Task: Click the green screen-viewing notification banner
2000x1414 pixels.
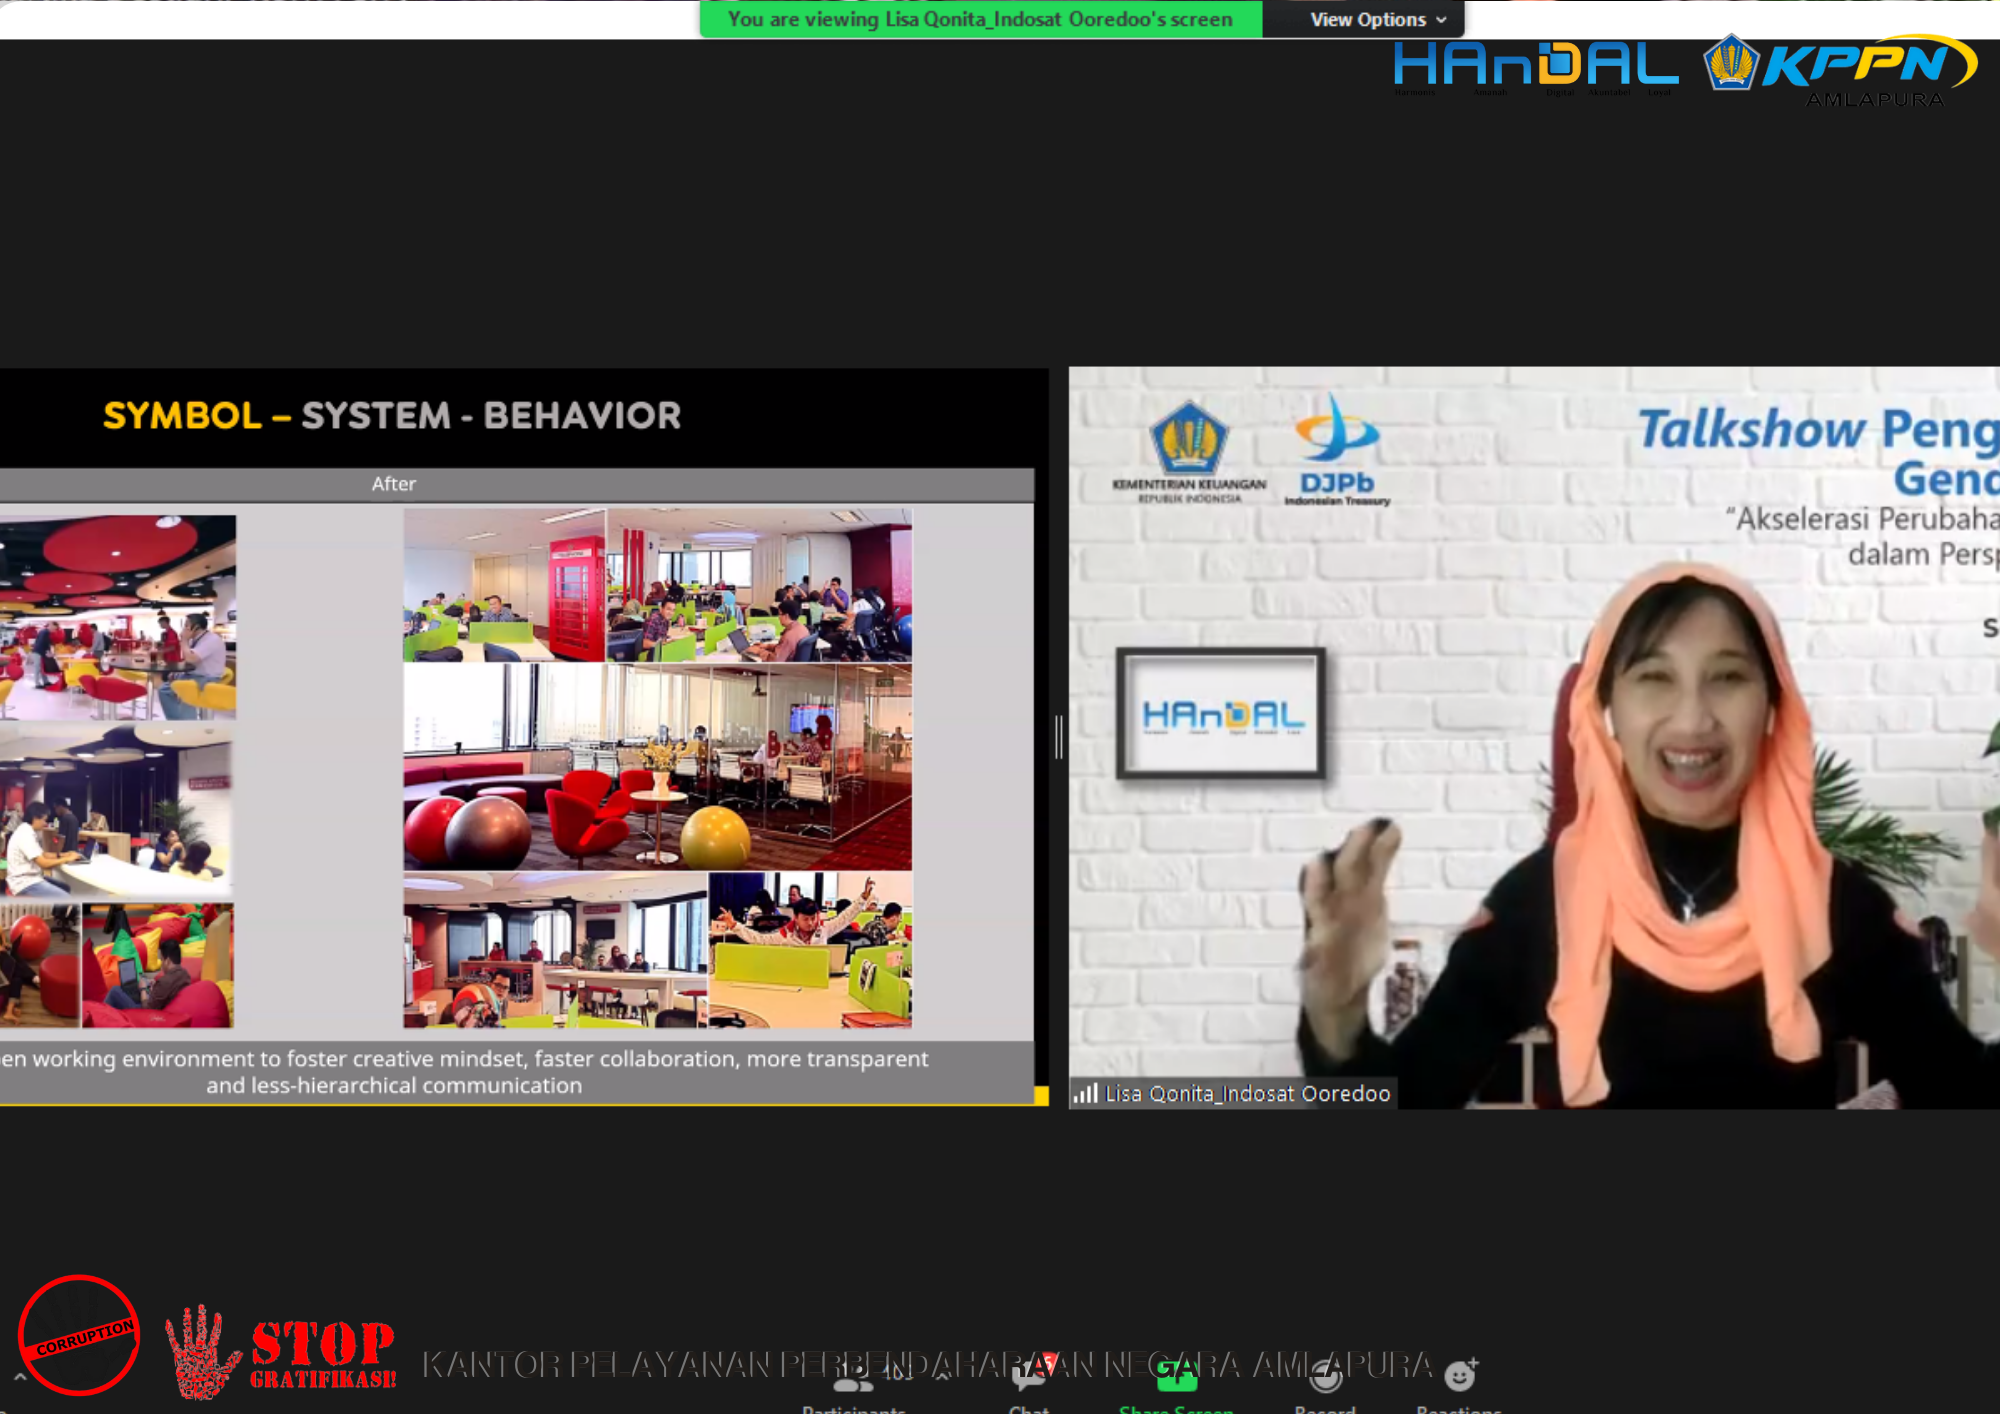Action: click(980, 19)
